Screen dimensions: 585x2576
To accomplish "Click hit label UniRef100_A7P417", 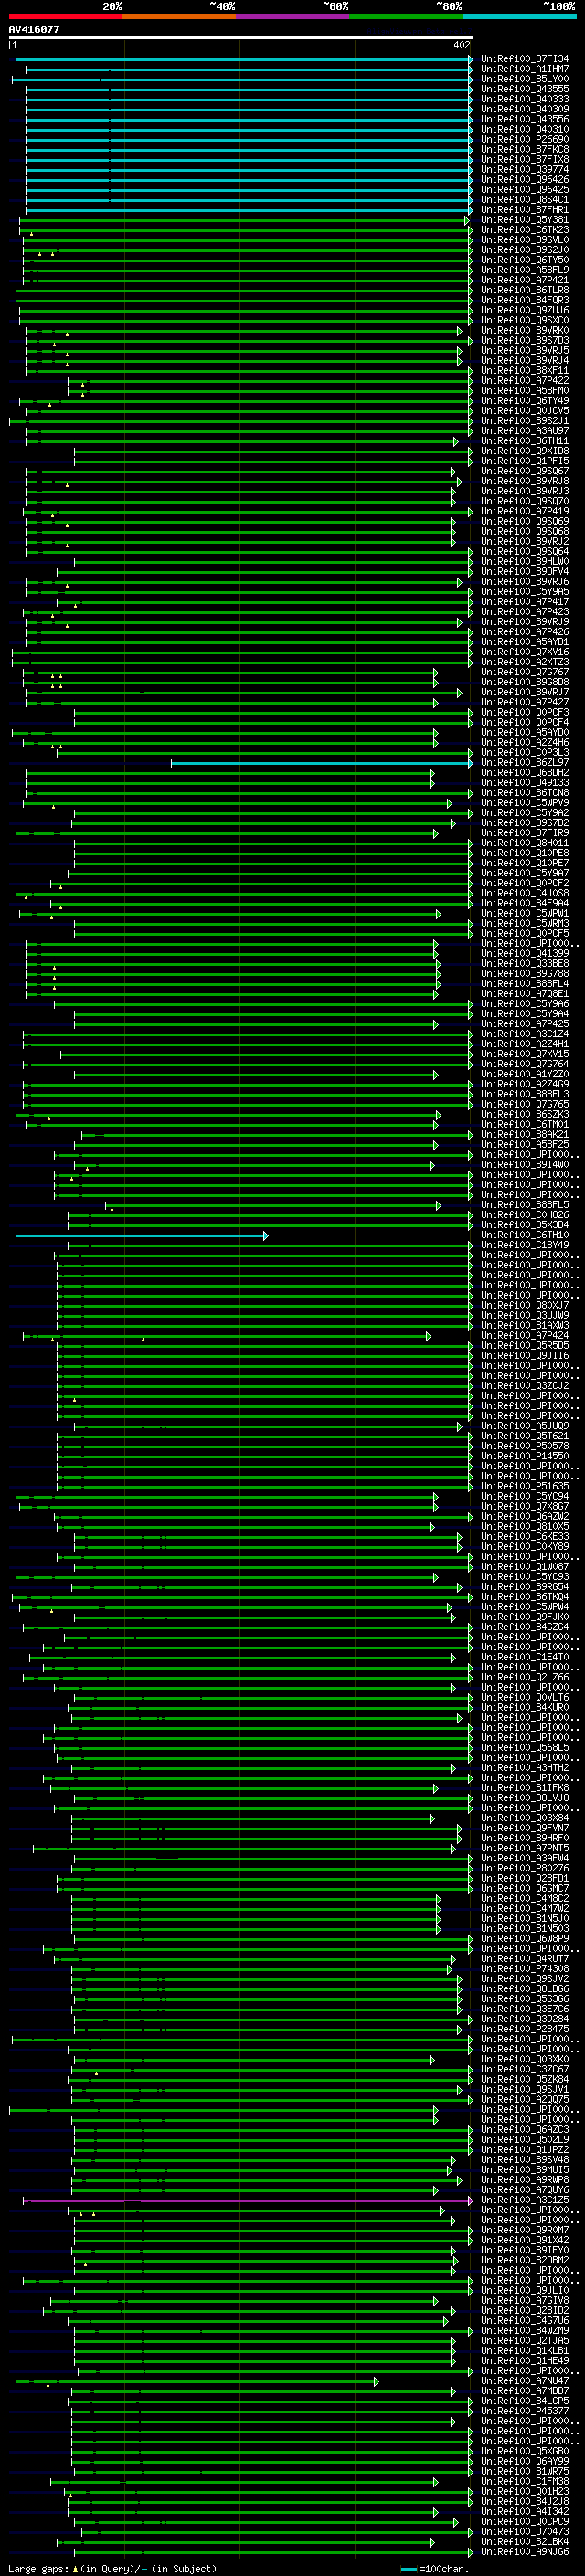I will click(524, 602).
